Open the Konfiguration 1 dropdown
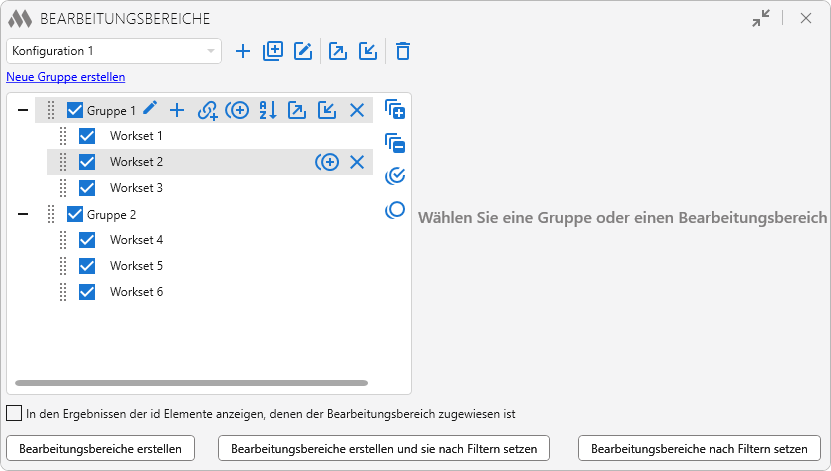The width and height of the screenshot is (831, 471). point(114,51)
